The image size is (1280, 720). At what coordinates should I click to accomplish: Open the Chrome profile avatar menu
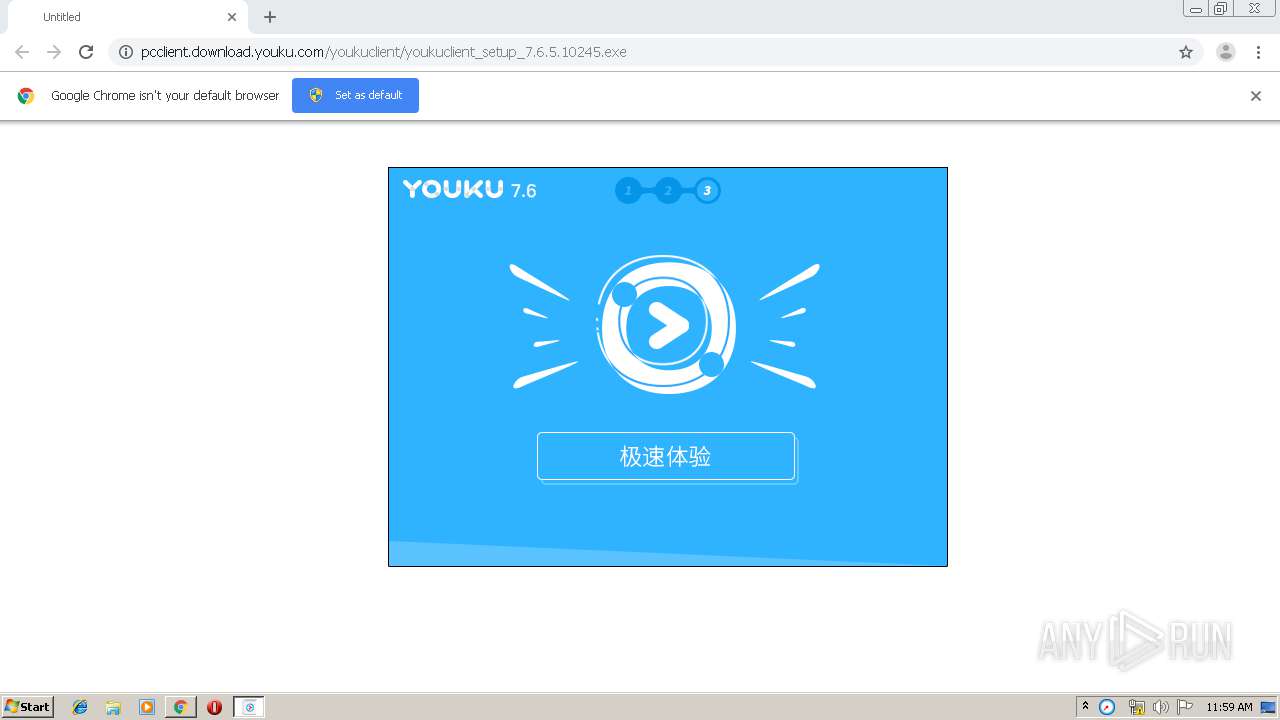click(1226, 52)
